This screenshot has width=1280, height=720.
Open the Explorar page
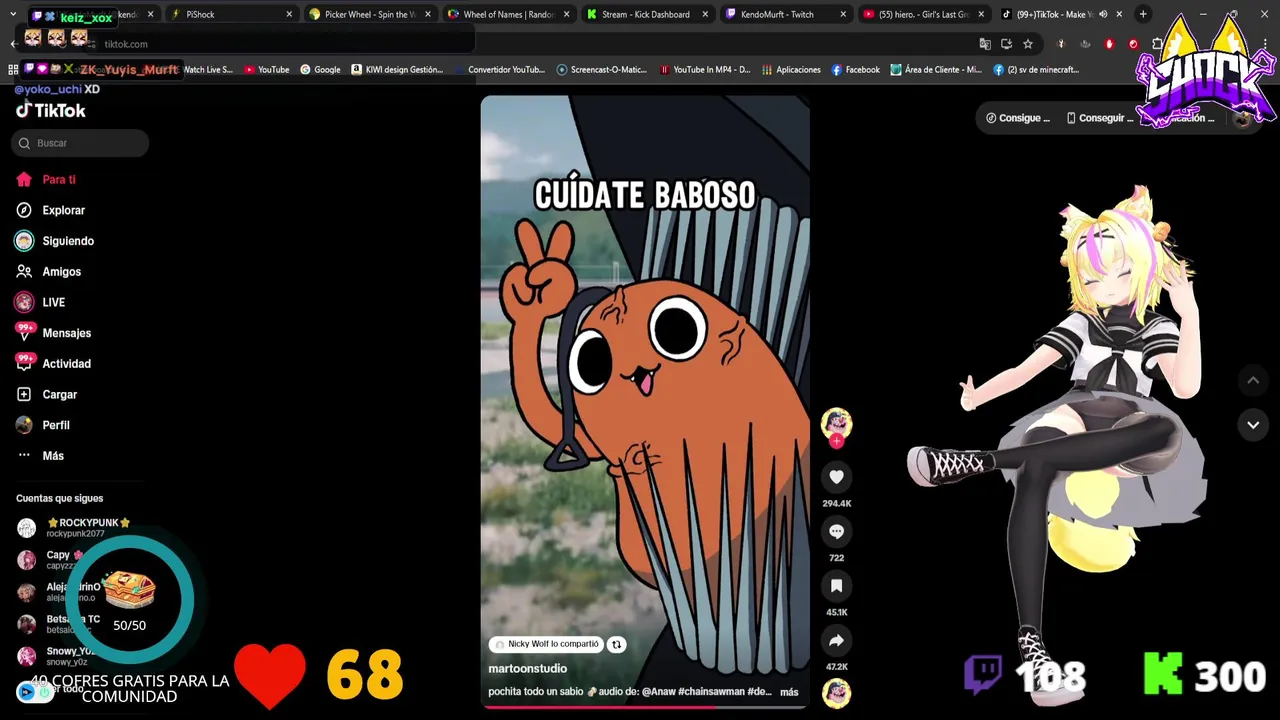coord(63,210)
